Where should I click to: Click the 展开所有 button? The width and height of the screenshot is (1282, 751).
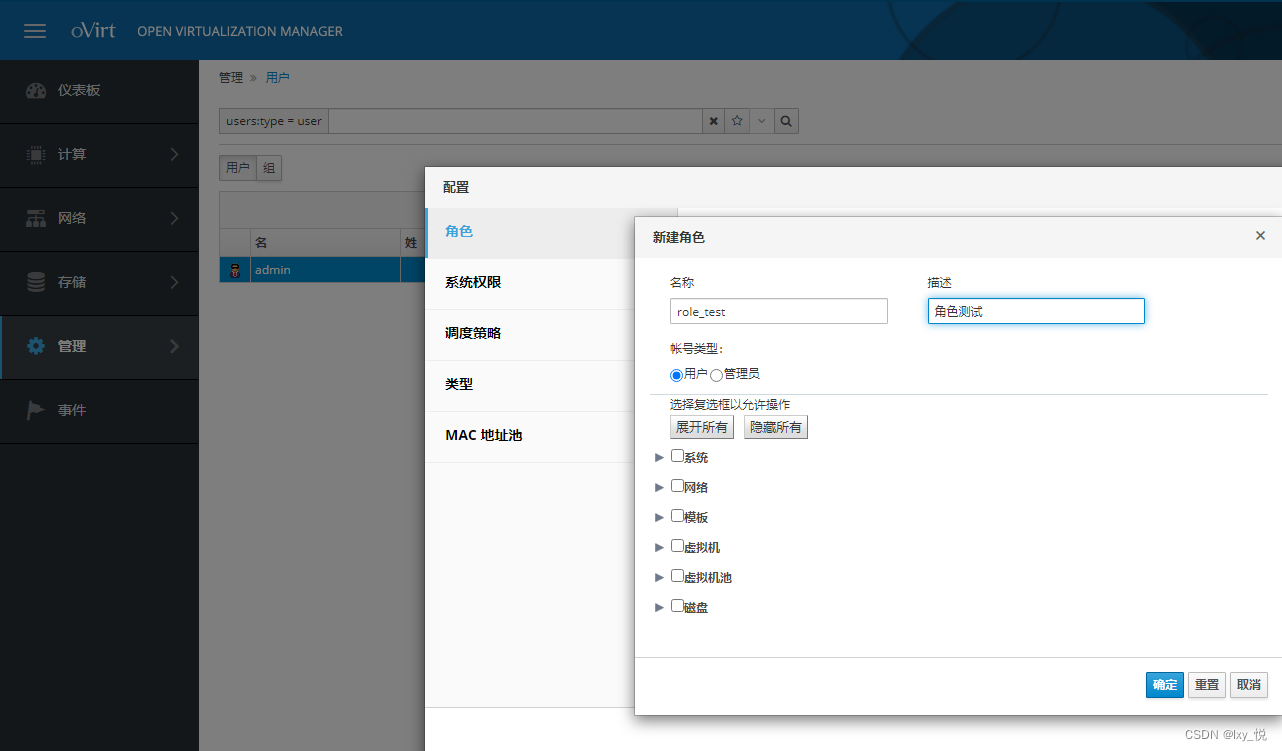coord(701,427)
